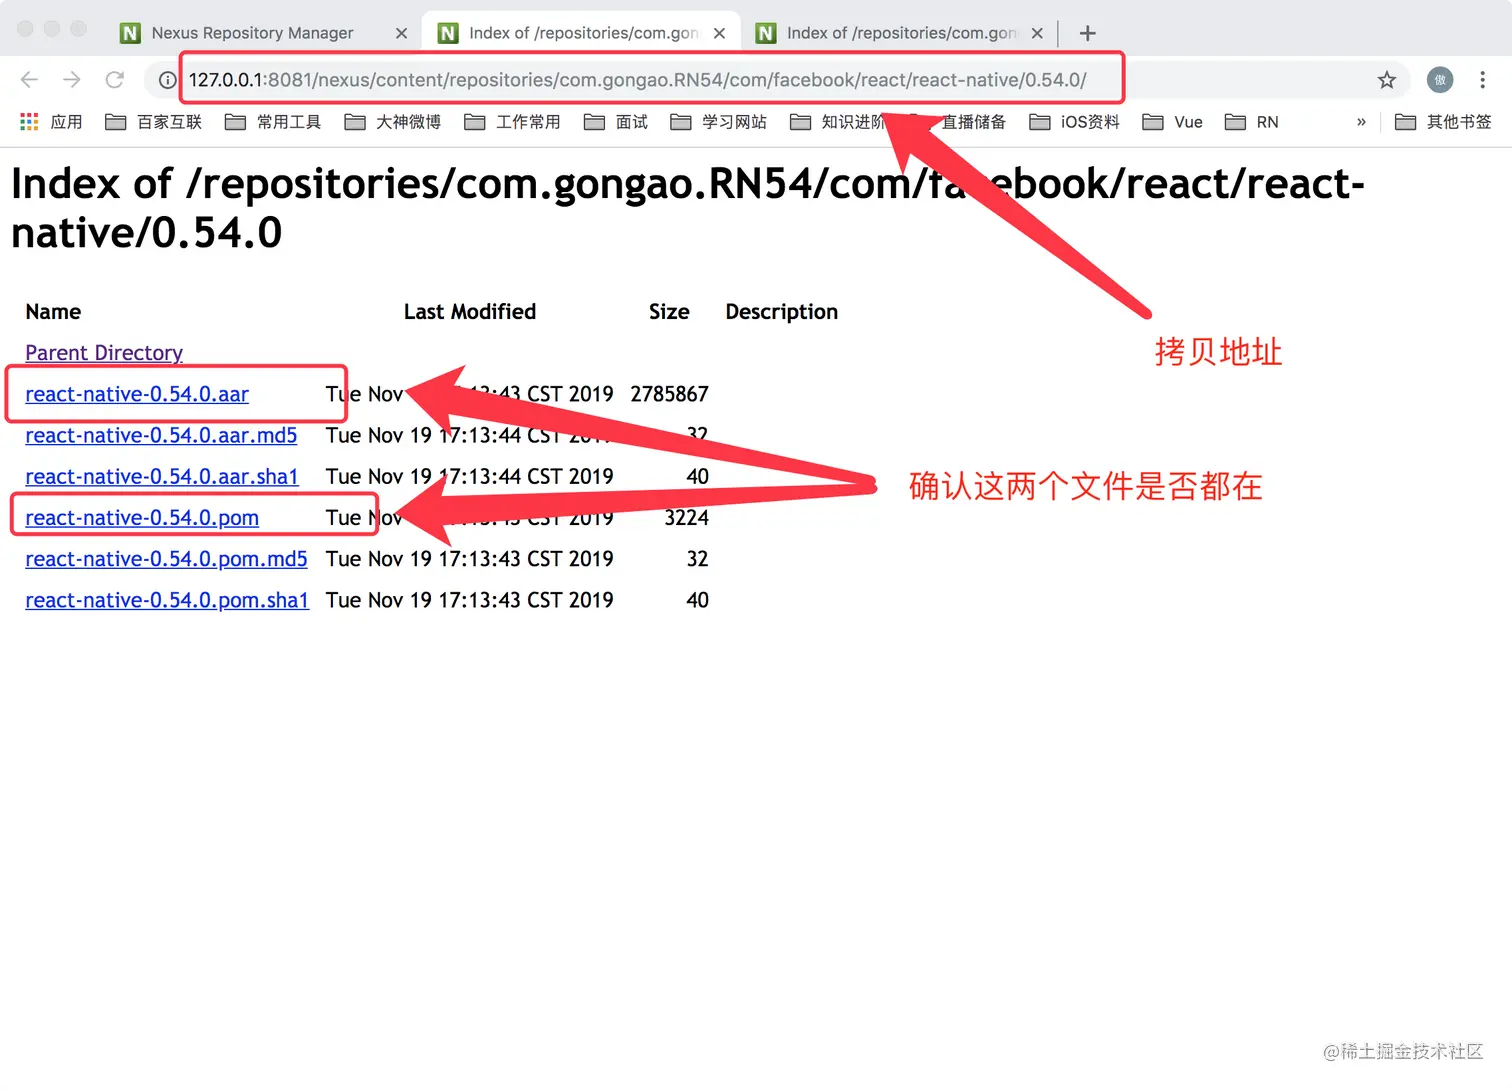Open the 大神微博 bookmark folder

click(393, 122)
